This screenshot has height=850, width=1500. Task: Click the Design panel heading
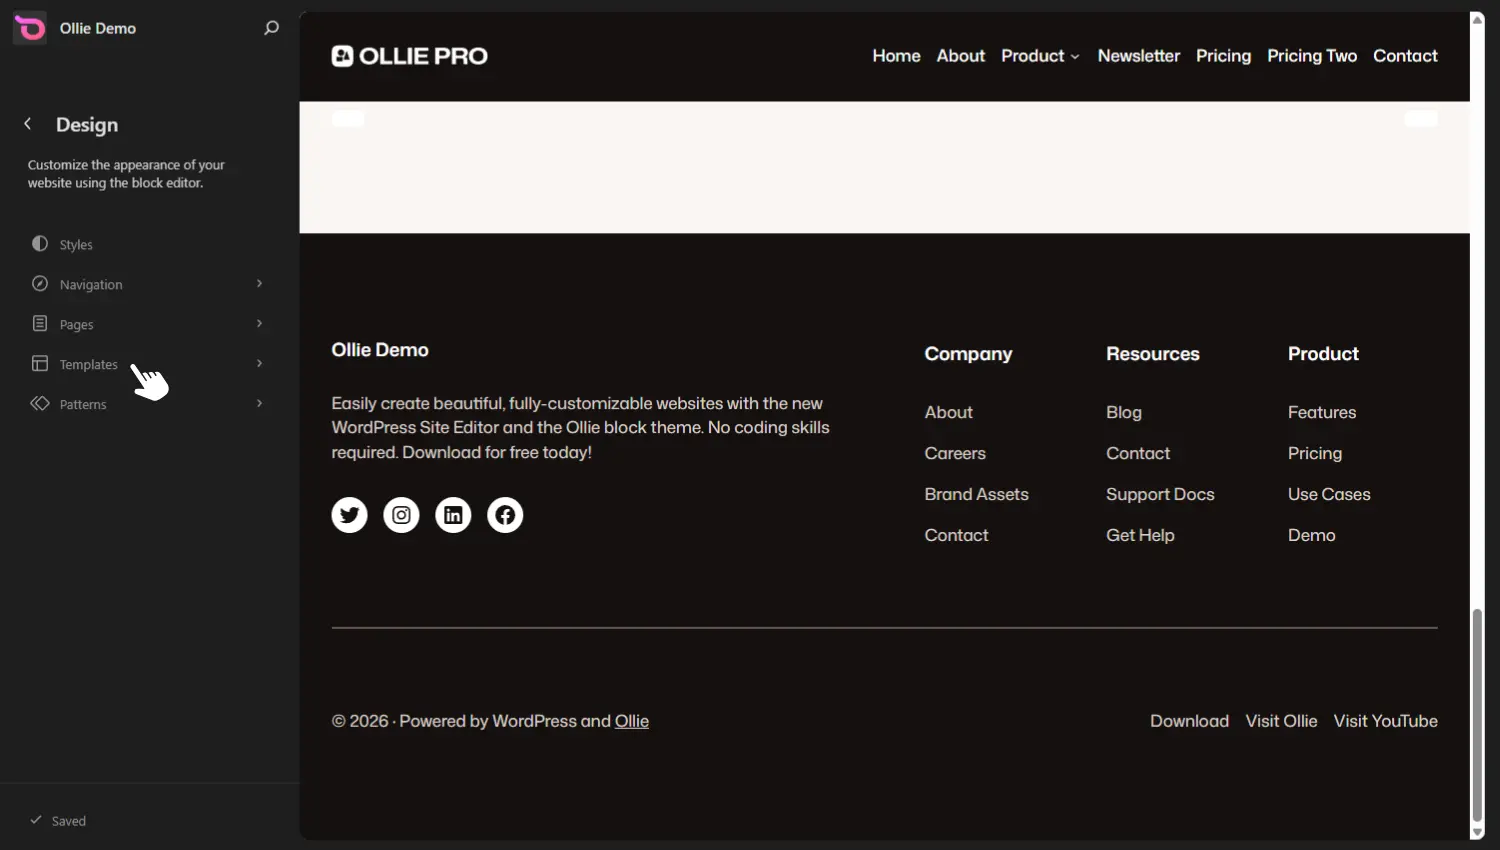click(87, 125)
